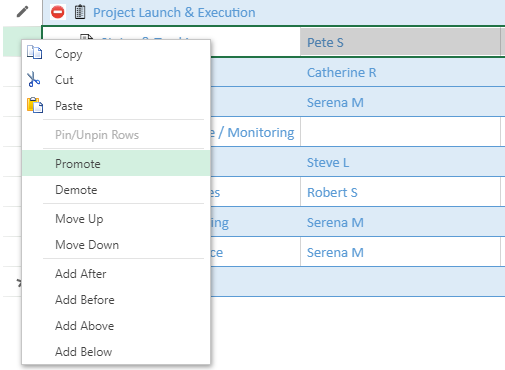Choose Move Up menu entry
The height and width of the screenshot is (370, 505).
pyautogui.click(x=116, y=219)
